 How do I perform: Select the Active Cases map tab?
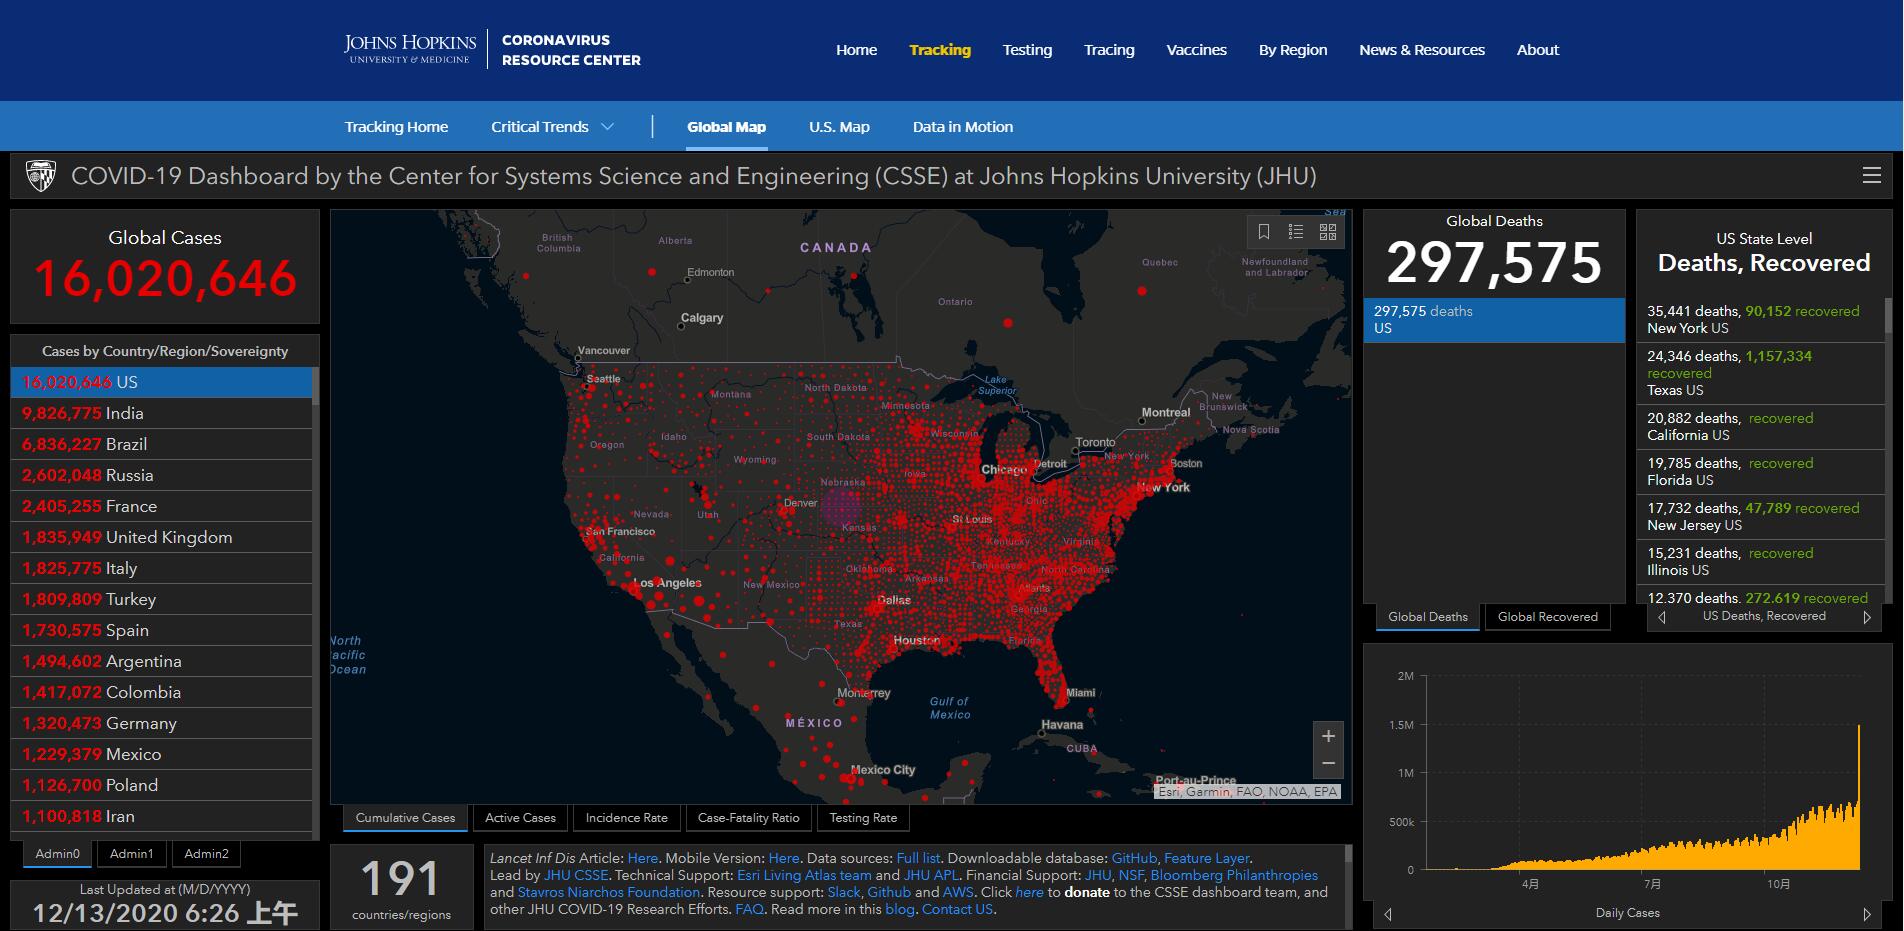click(x=520, y=818)
